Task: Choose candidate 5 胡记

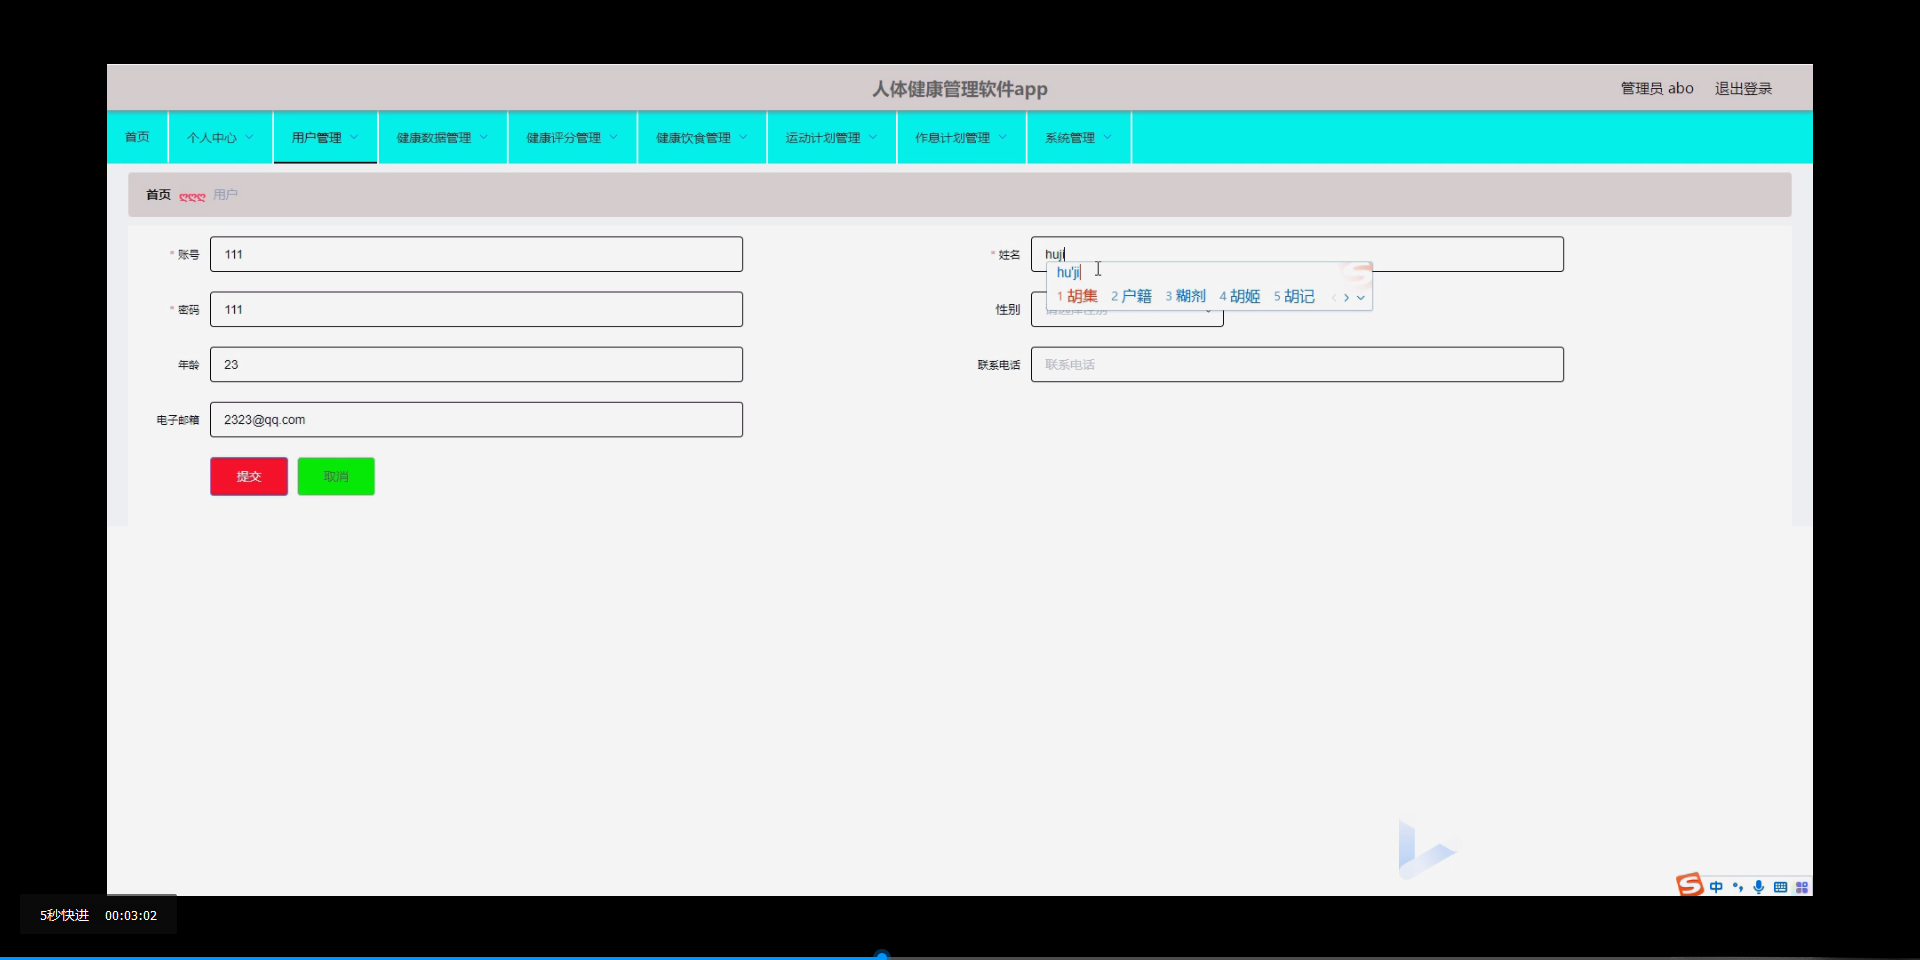Action: tap(1294, 296)
